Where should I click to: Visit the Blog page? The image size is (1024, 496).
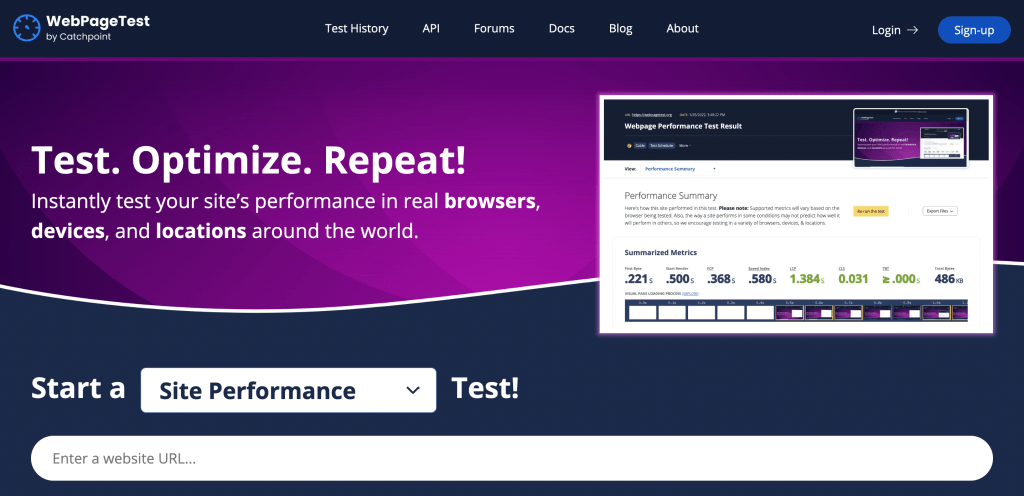coord(620,29)
